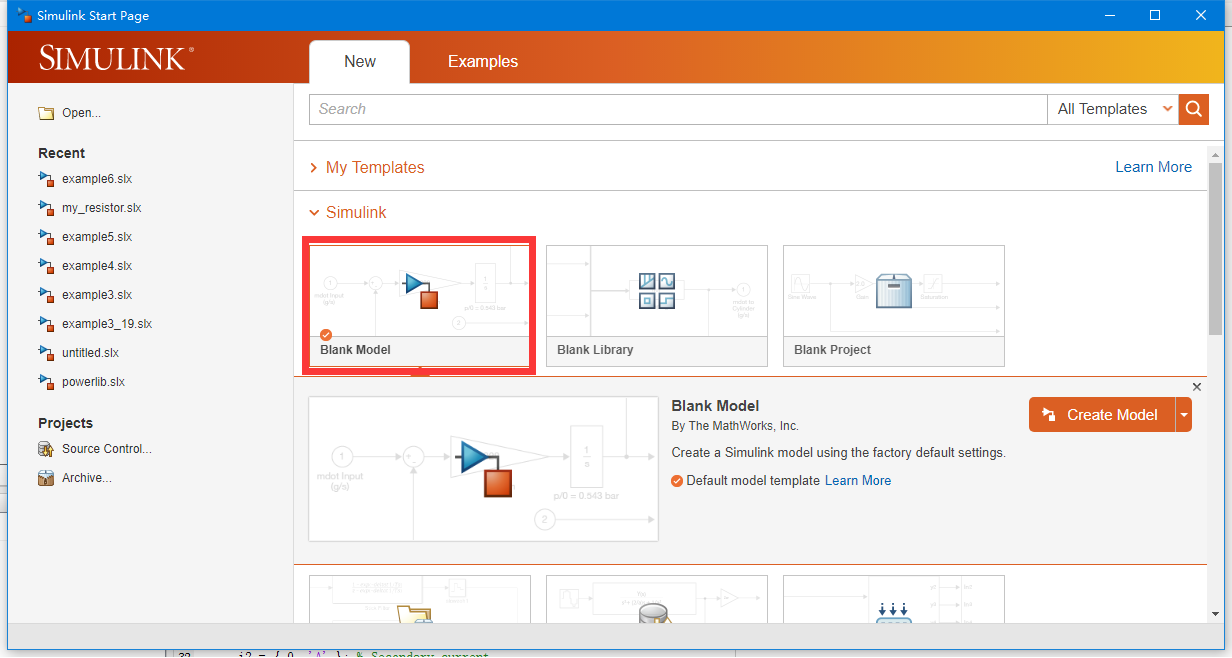Open recent file example3_19.slx

click(107, 324)
